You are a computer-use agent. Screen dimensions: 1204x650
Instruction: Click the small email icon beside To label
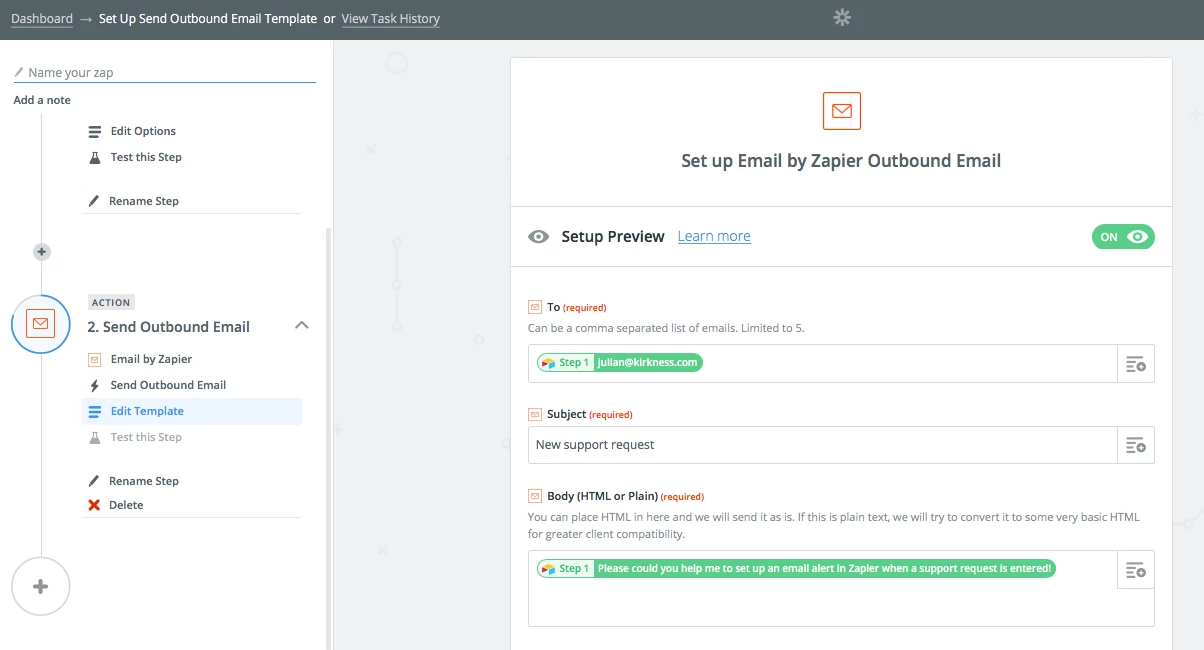click(x=535, y=307)
